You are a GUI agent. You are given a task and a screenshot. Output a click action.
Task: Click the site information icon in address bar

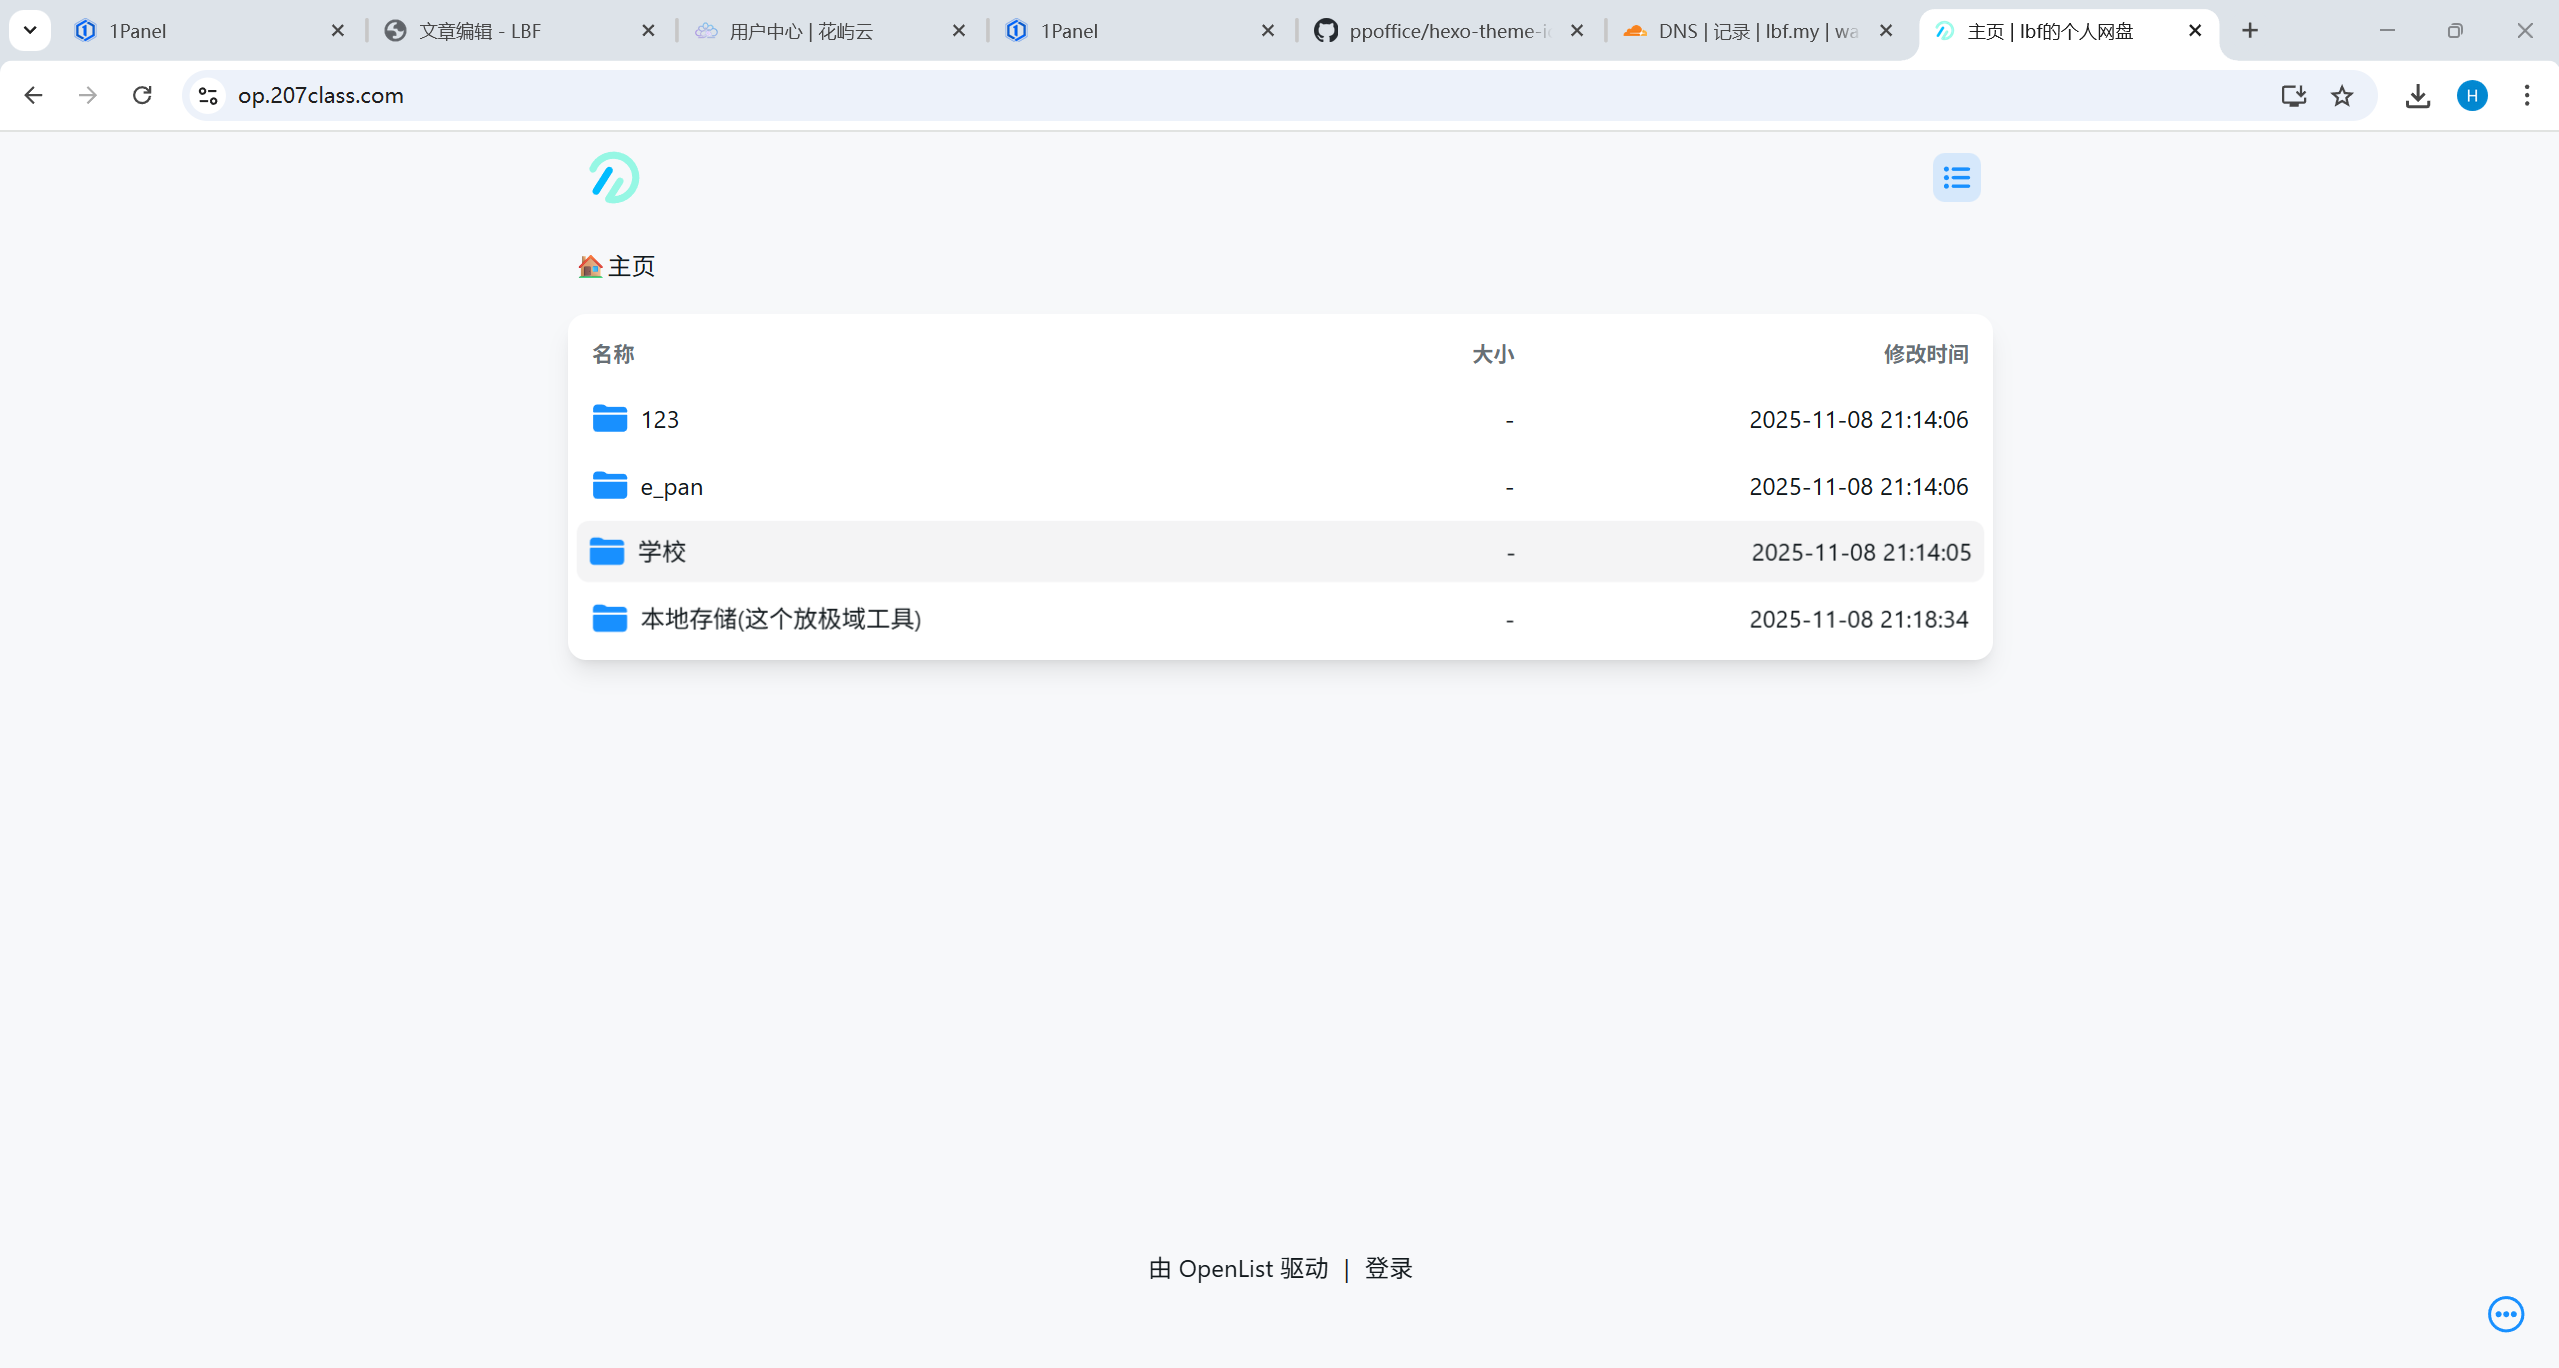click(208, 95)
